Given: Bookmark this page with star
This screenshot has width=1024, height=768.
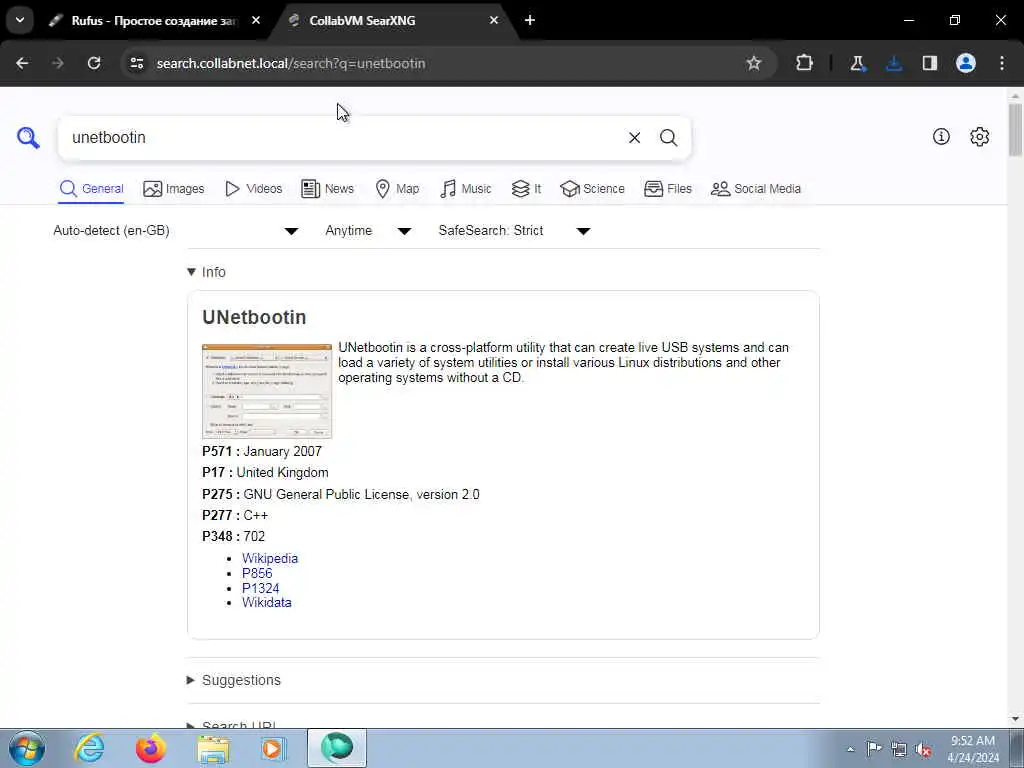Looking at the screenshot, I should point(754,63).
